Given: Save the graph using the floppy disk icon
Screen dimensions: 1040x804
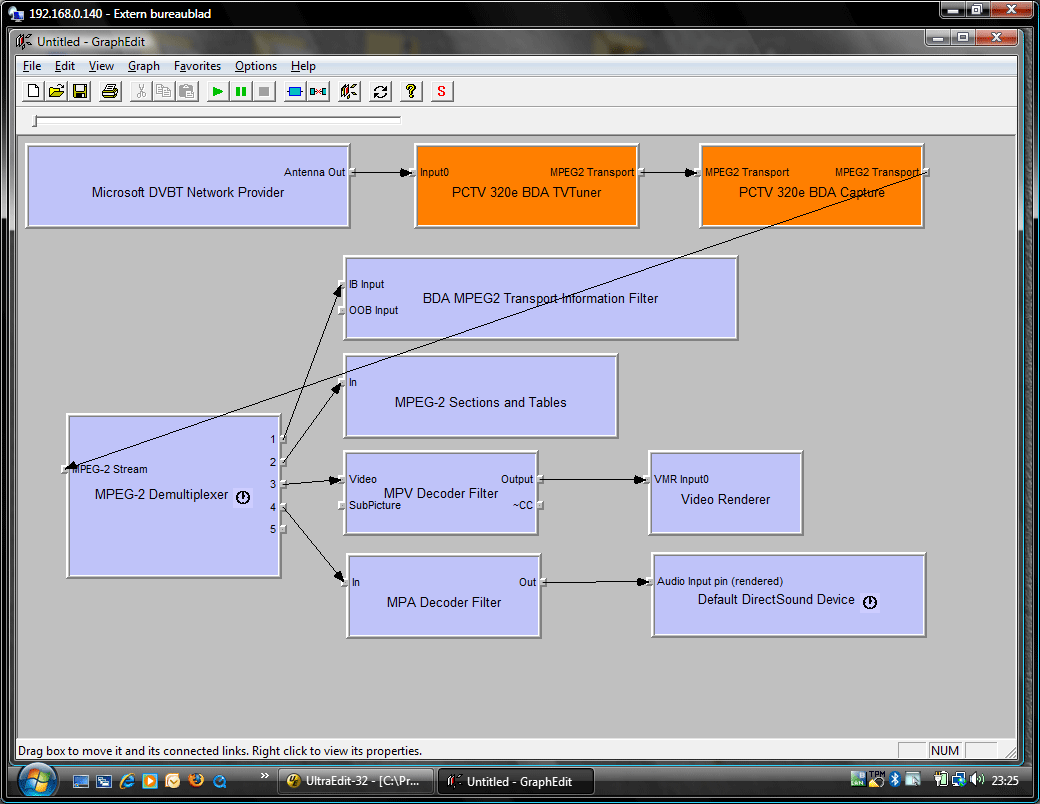Looking at the screenshot, I should 80,92.
